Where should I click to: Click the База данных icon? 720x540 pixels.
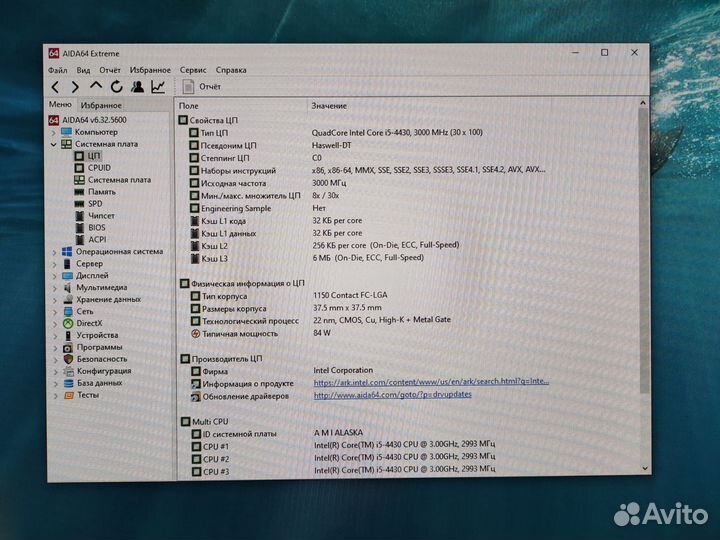pyautogui.click(x=68, y=383)
